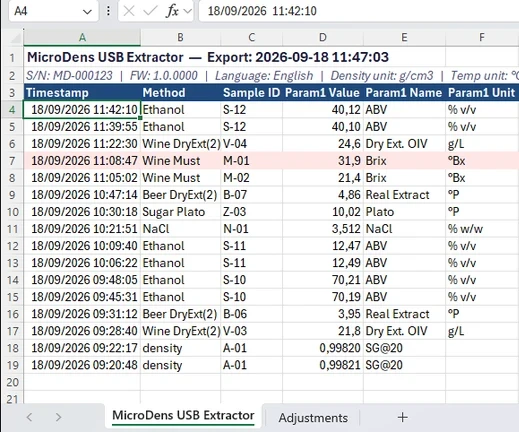Select the N-01 sample ID cell
519x432 pixels.
coord(251,229)
